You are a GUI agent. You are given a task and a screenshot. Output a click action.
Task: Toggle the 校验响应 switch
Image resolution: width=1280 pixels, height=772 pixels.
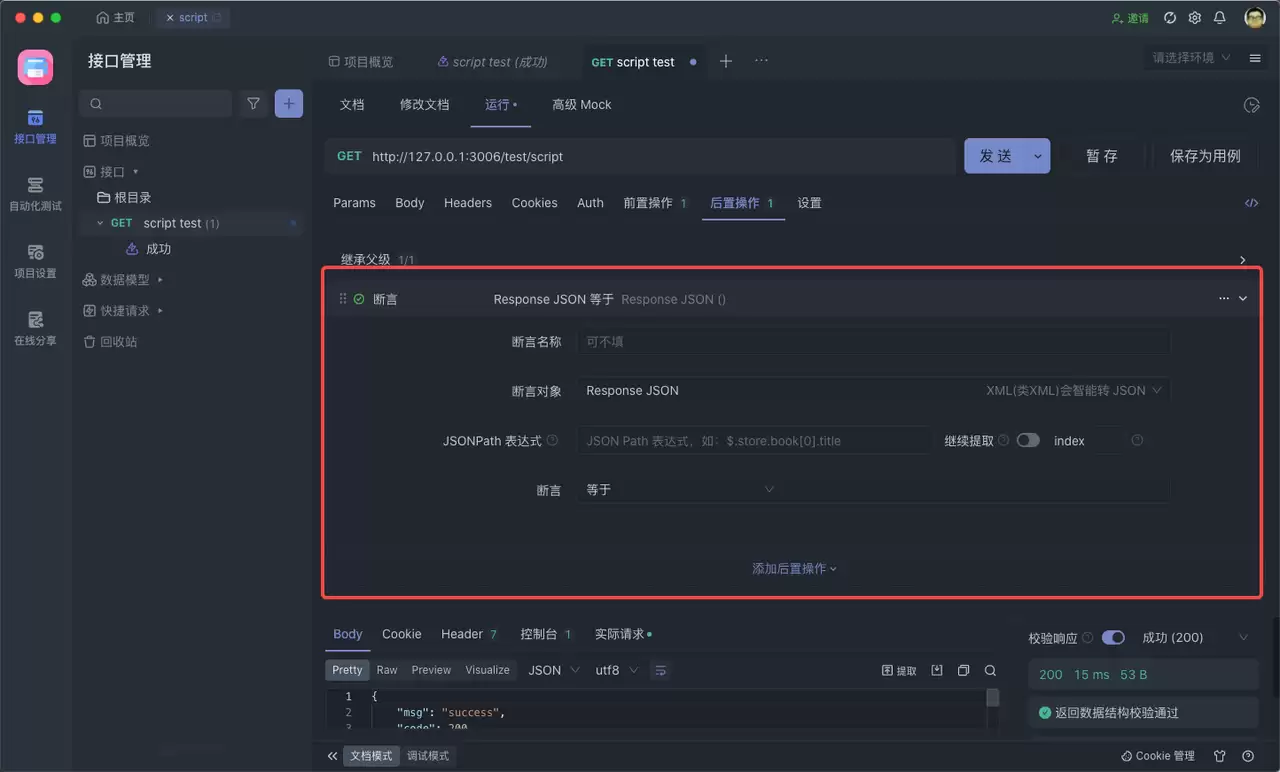[1113, 638]
